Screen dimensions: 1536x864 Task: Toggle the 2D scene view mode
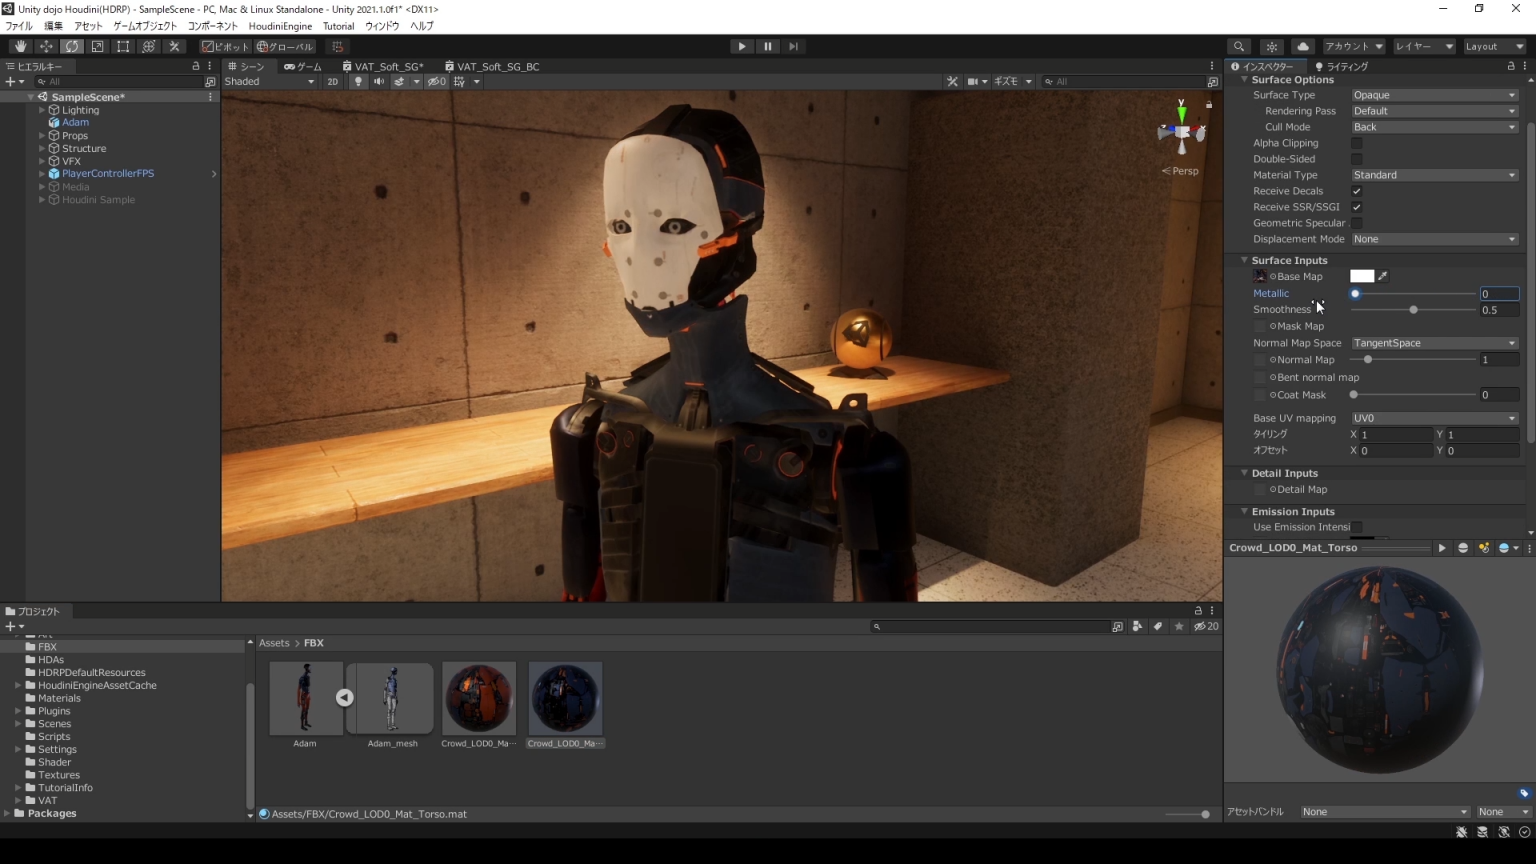coord(333,82)
